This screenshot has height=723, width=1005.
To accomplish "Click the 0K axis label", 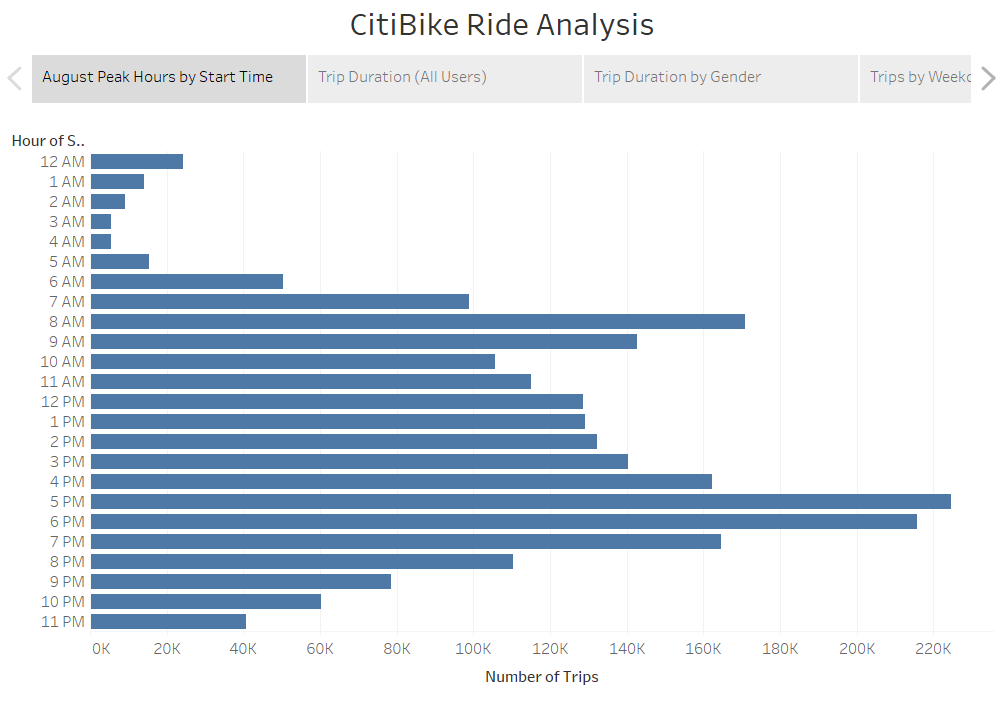I will coord(102,648).
